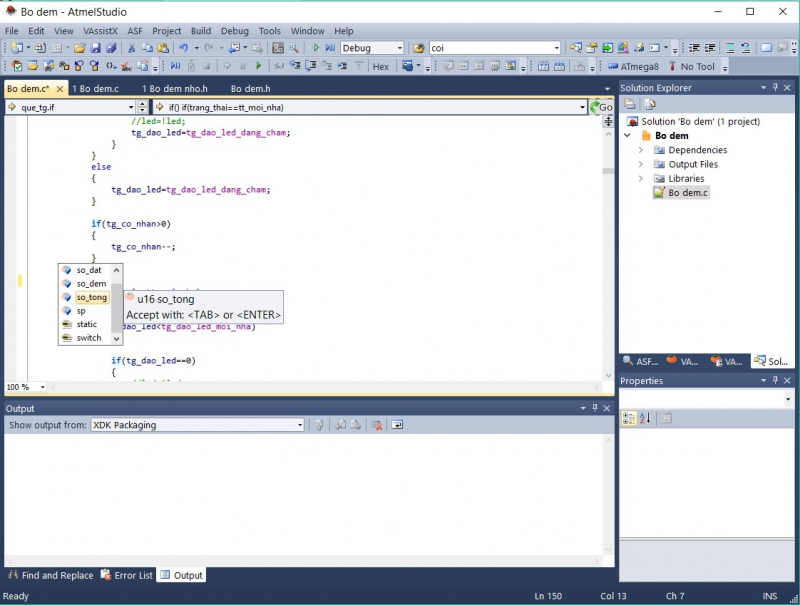This screenshot has width=800, height=605.
Task: Select 'so_dem' from the autocomplete list
Action: [91, 284]
